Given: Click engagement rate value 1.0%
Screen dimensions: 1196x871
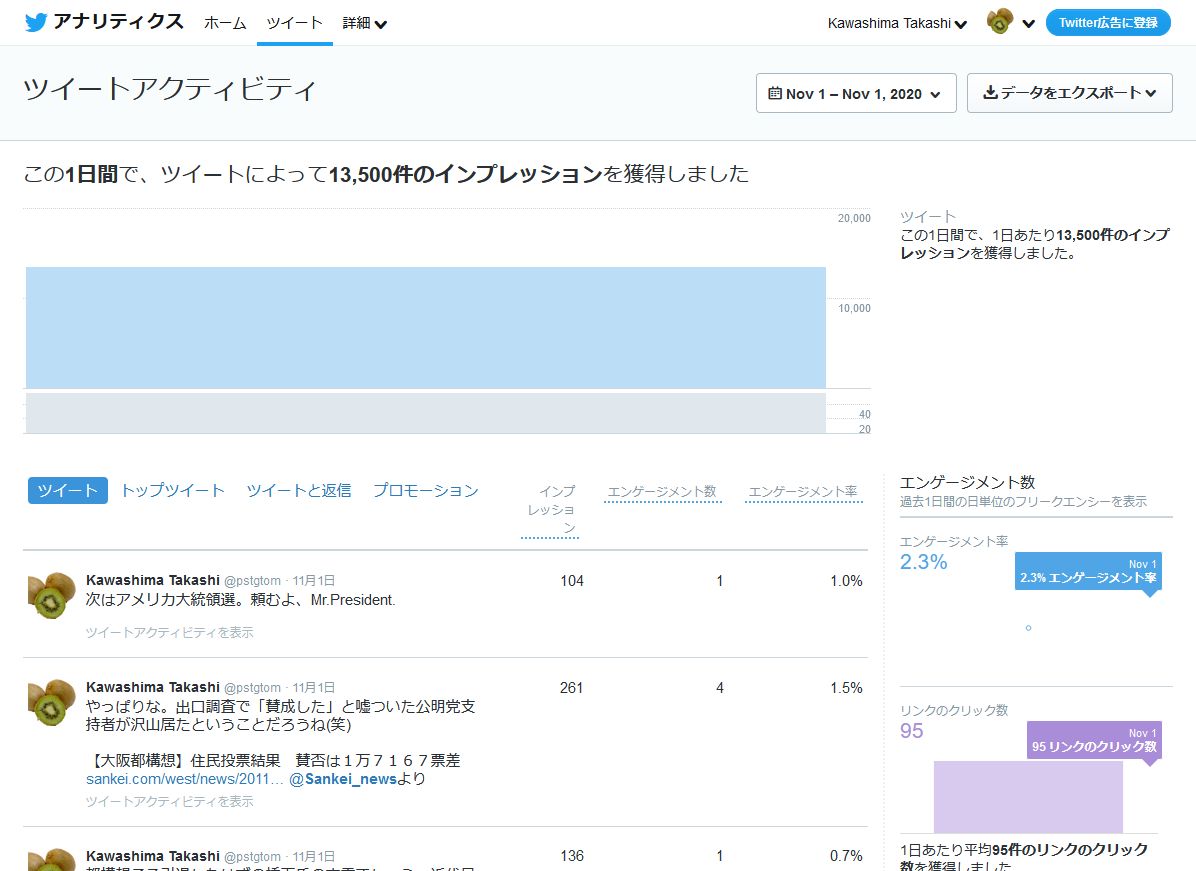Looking at the screenshot, I should (847, 581).
